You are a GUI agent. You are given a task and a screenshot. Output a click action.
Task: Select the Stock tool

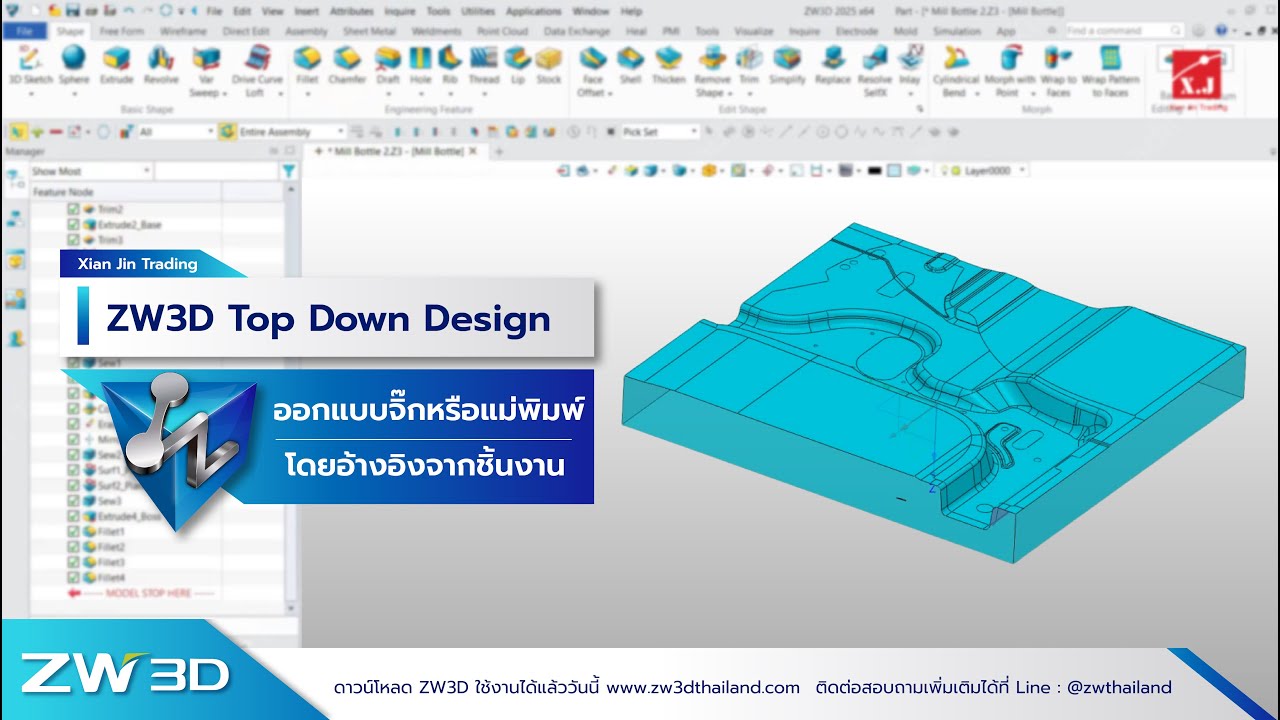(549, 66)
